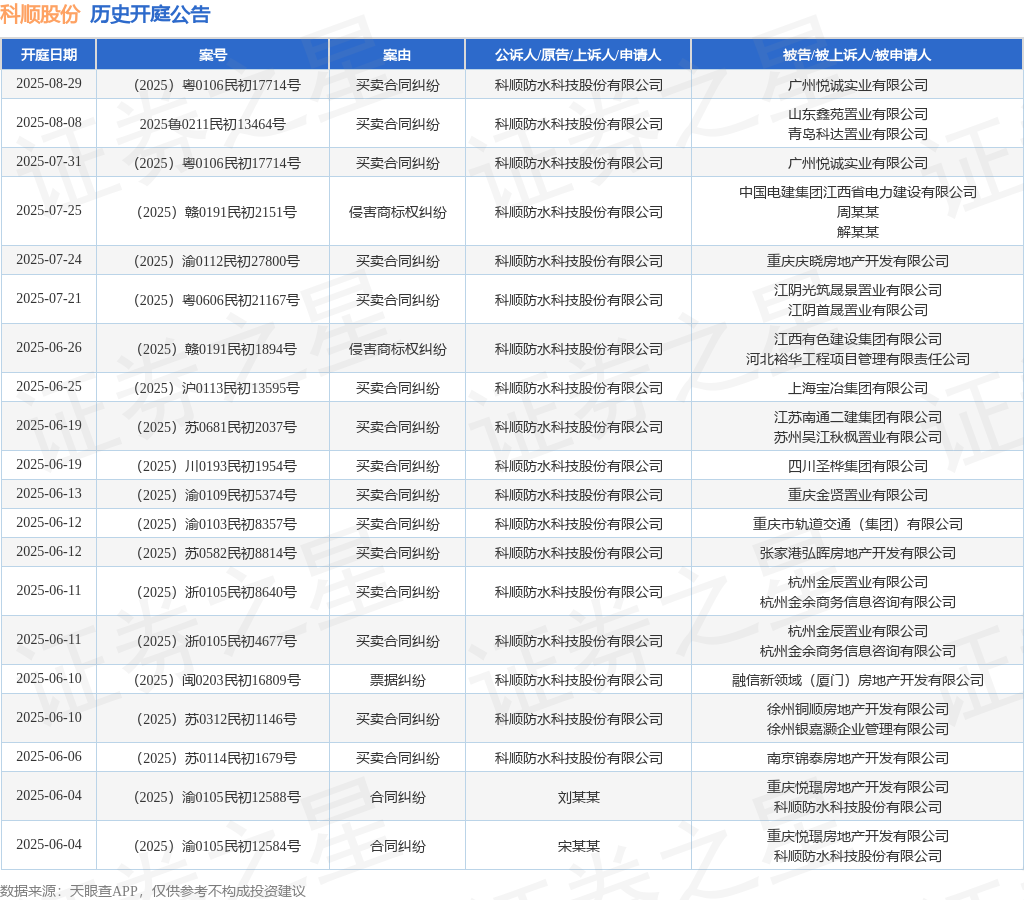
Task: Select case number (2025)赣0191民初1894号
Action: pyautogui.click(x=216, y=349)
